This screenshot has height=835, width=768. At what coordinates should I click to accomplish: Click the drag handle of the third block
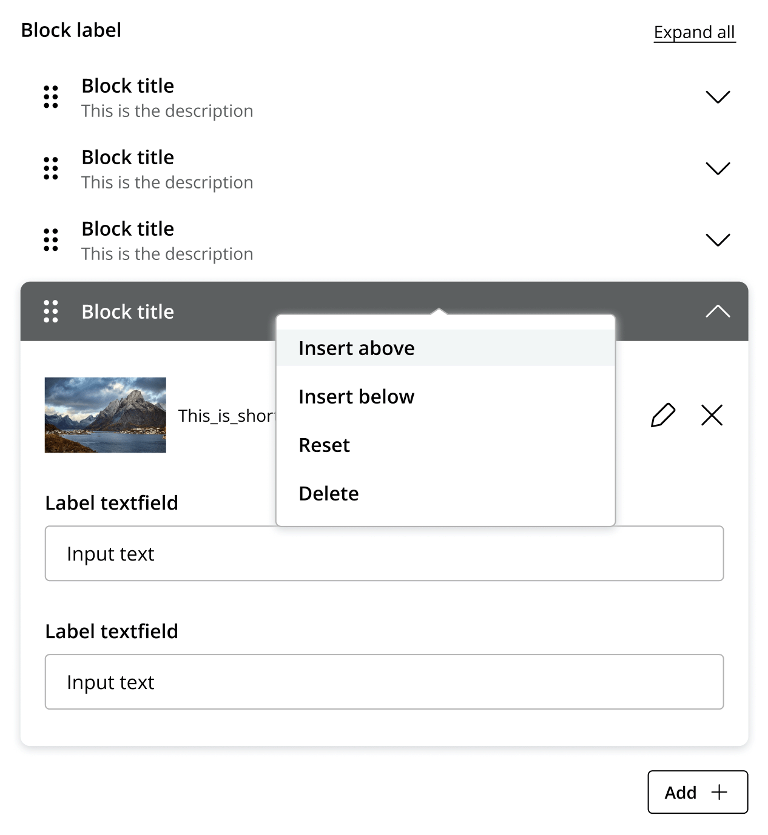(51, 240)
